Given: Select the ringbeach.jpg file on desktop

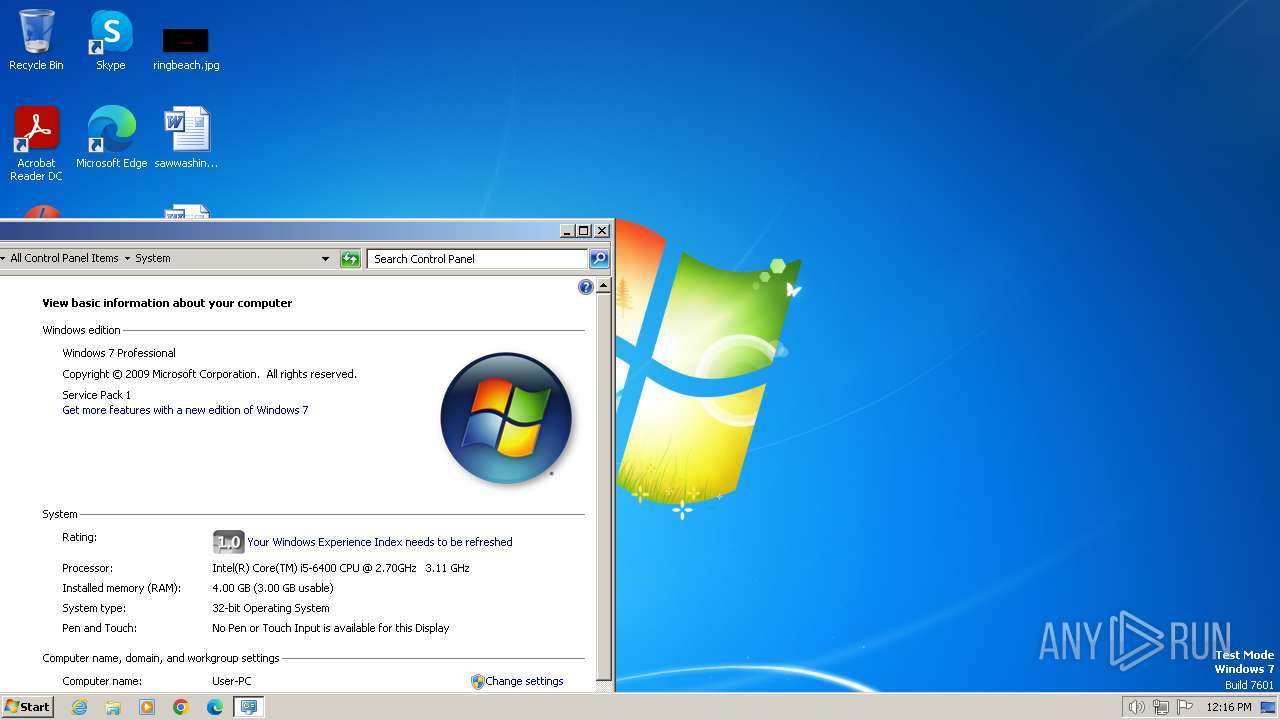Looking at the screenshot, I should coord(186,48).
